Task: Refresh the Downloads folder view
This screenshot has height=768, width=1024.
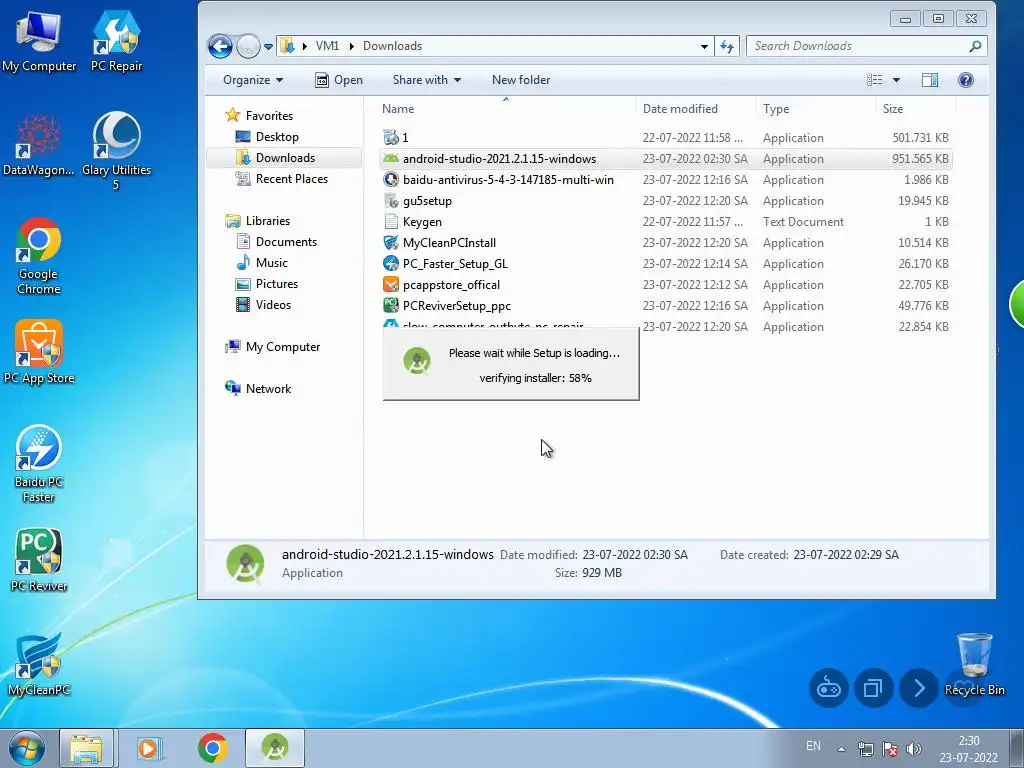Action: (727, 46)
